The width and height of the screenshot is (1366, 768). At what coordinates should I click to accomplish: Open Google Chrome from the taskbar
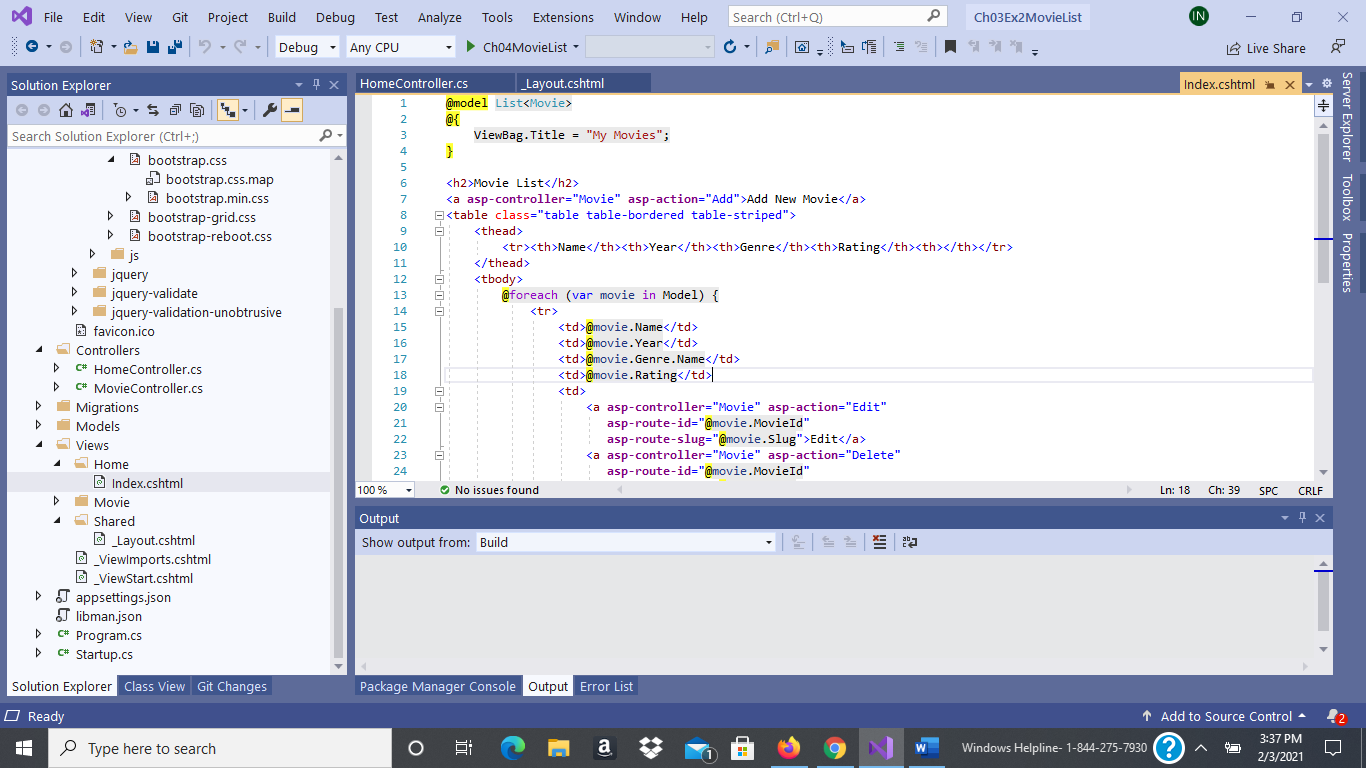coord(835,748)
